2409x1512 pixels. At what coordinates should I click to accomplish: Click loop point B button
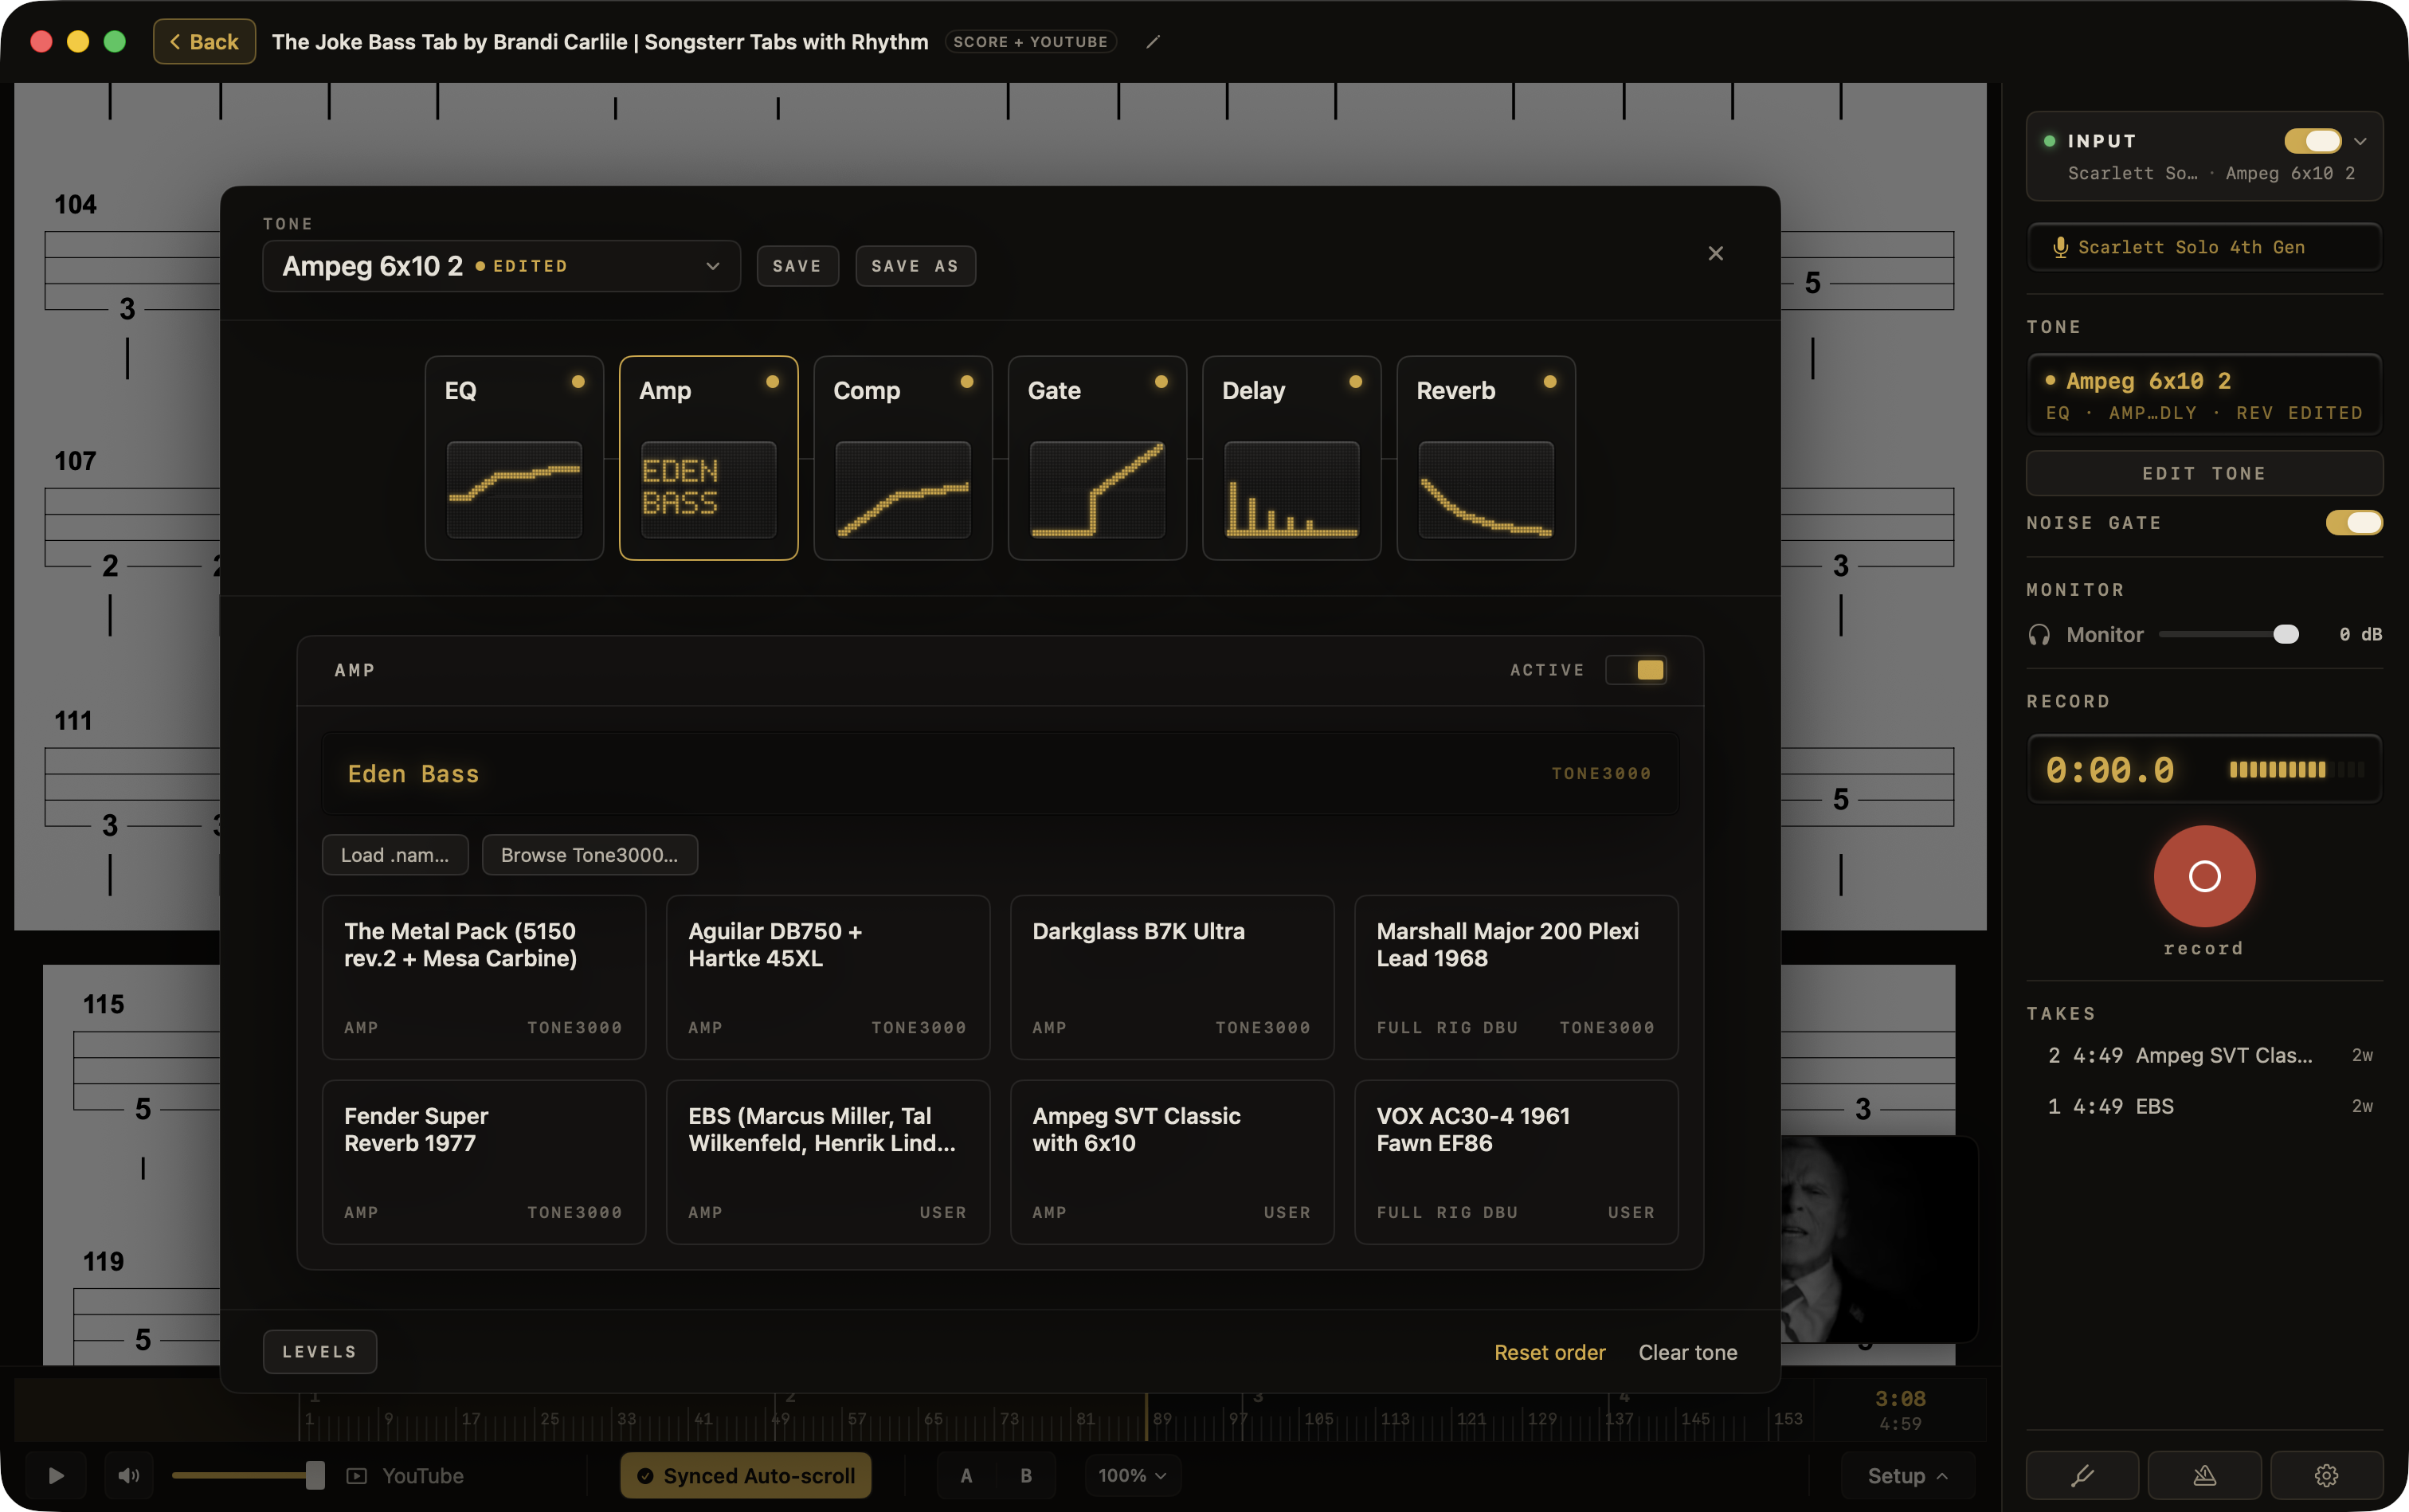[1026, 1475]
